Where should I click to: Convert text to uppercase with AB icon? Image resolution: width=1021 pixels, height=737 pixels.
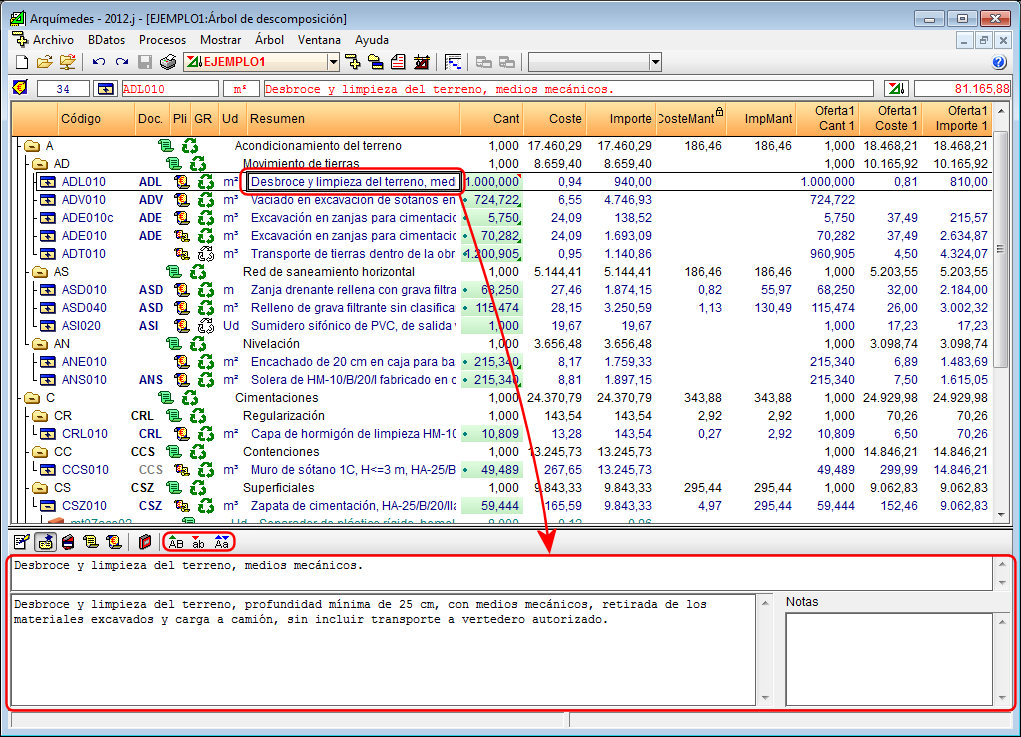click(176, 542)
